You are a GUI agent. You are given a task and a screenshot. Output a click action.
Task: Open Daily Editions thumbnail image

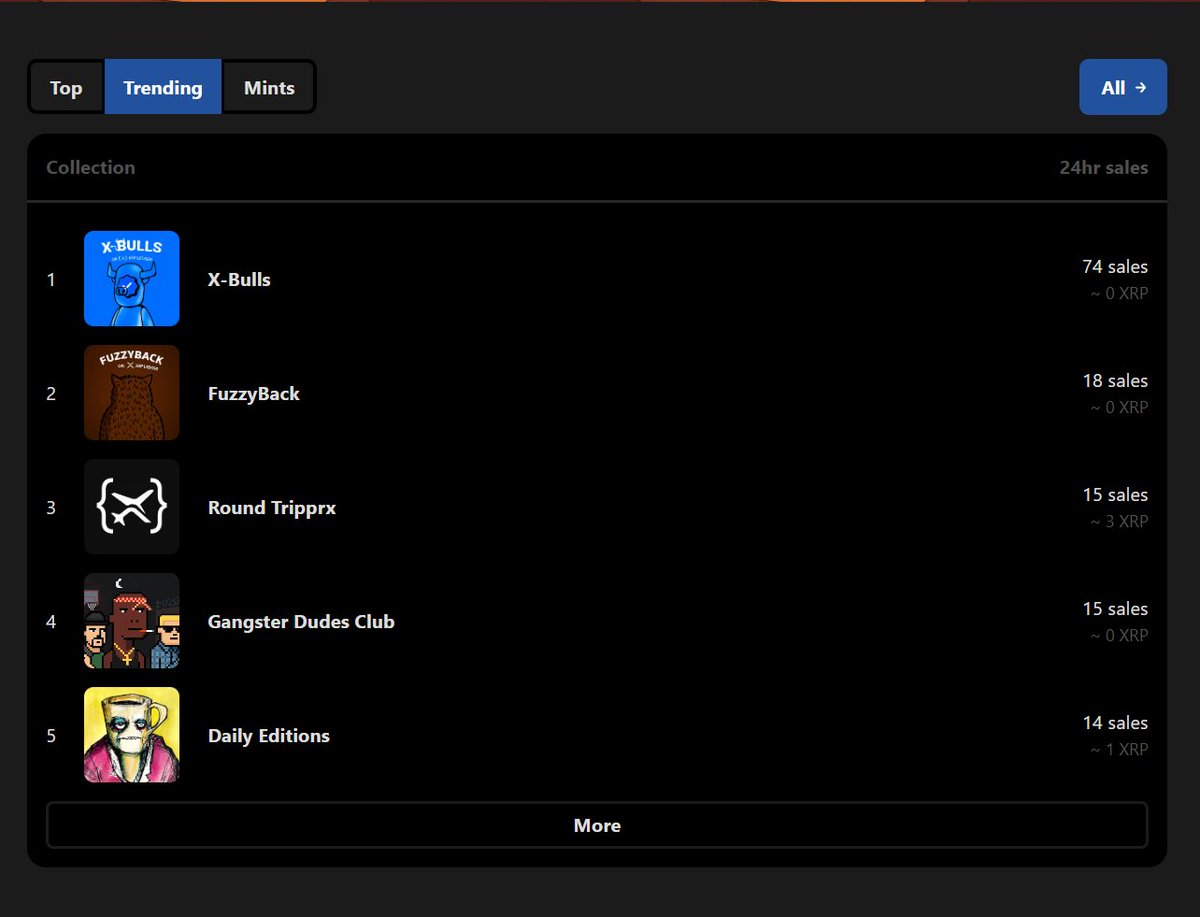click(x=132, y=735)
